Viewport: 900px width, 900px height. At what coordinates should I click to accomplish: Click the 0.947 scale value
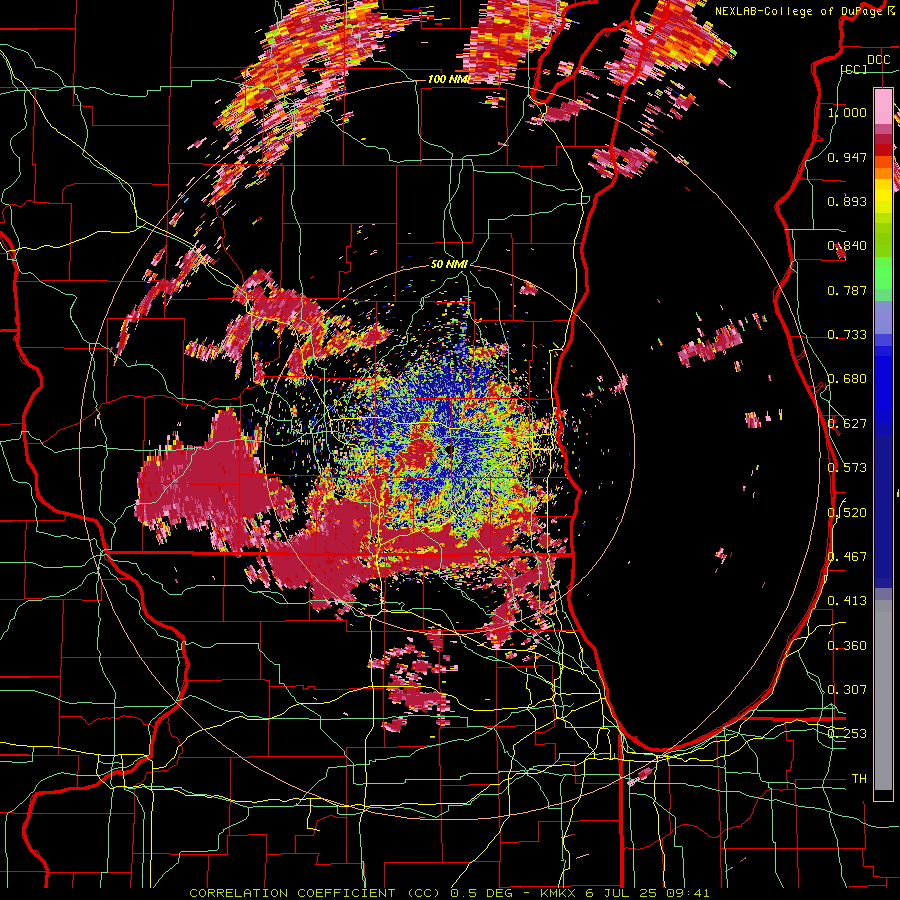[x=847, y=157]
